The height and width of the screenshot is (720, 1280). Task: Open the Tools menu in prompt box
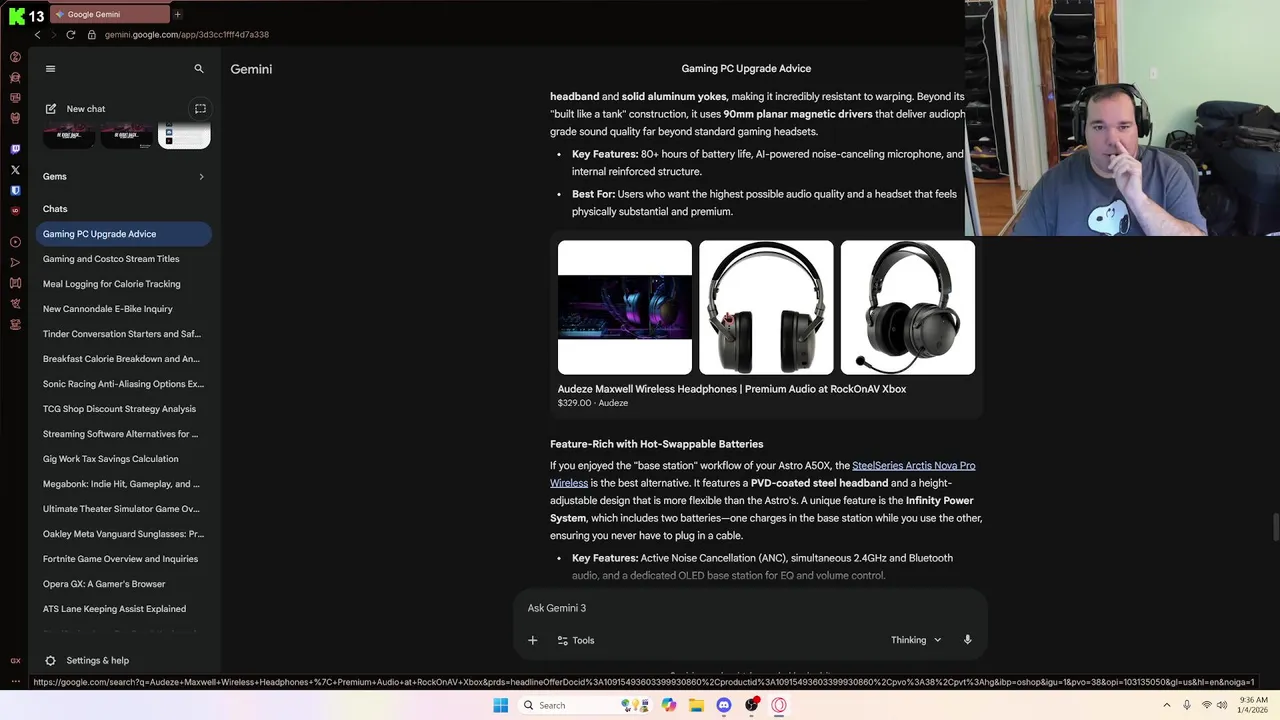[576, 640]
